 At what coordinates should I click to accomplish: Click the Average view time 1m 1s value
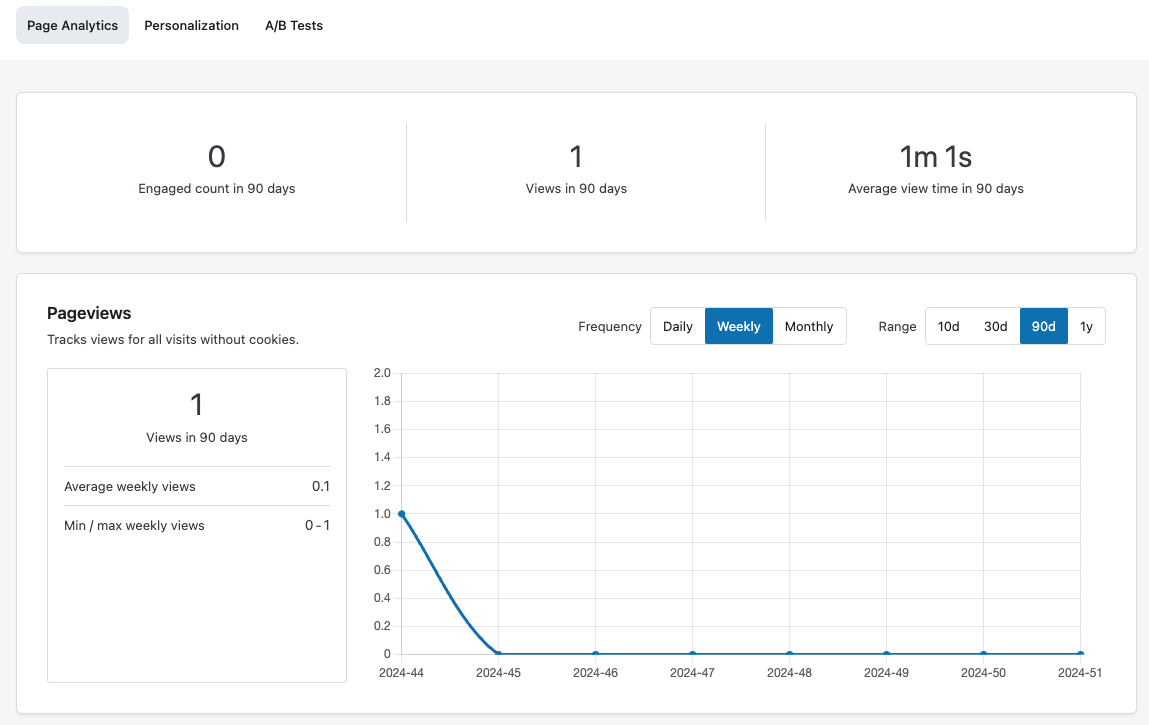[935, 157]
